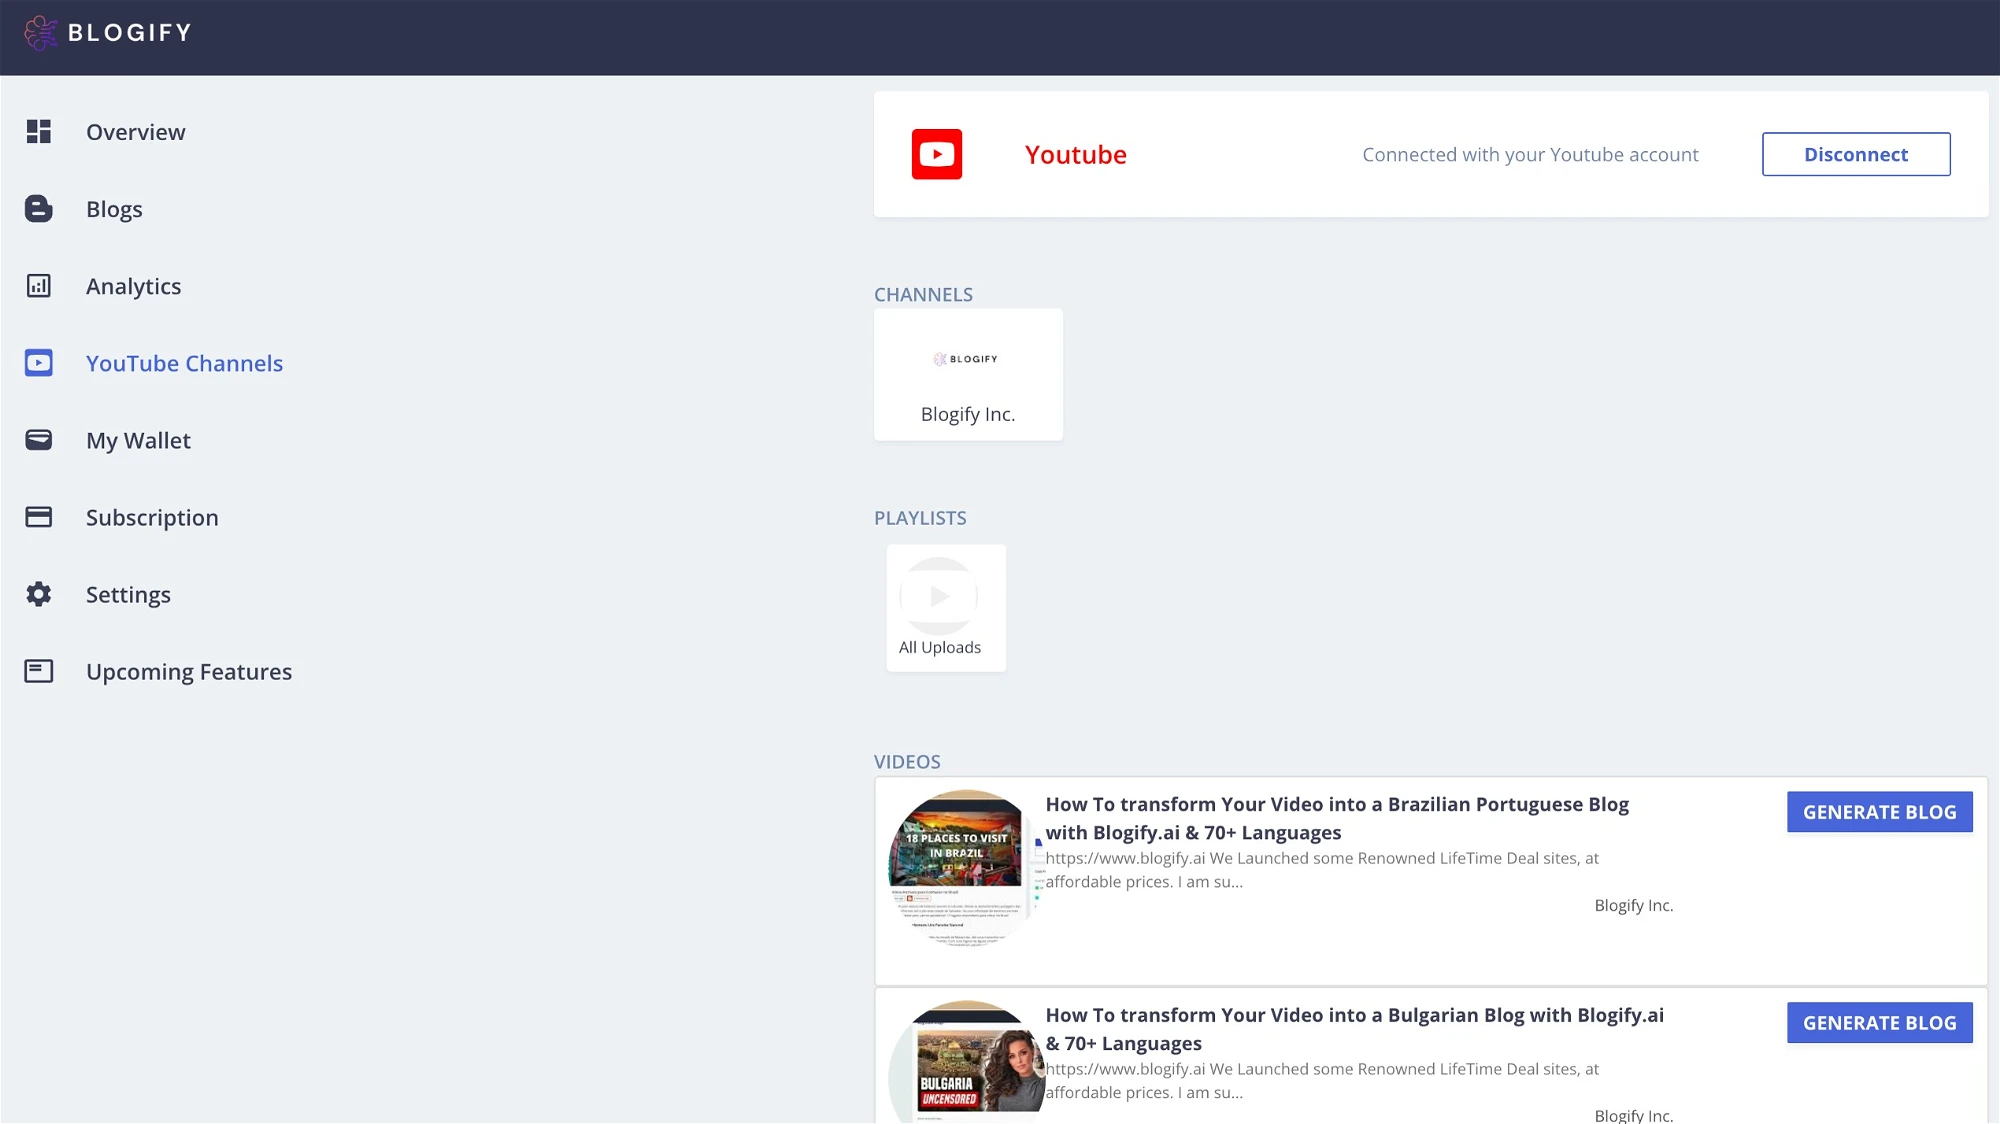Open Settings from the sidebar

[128, 594]
